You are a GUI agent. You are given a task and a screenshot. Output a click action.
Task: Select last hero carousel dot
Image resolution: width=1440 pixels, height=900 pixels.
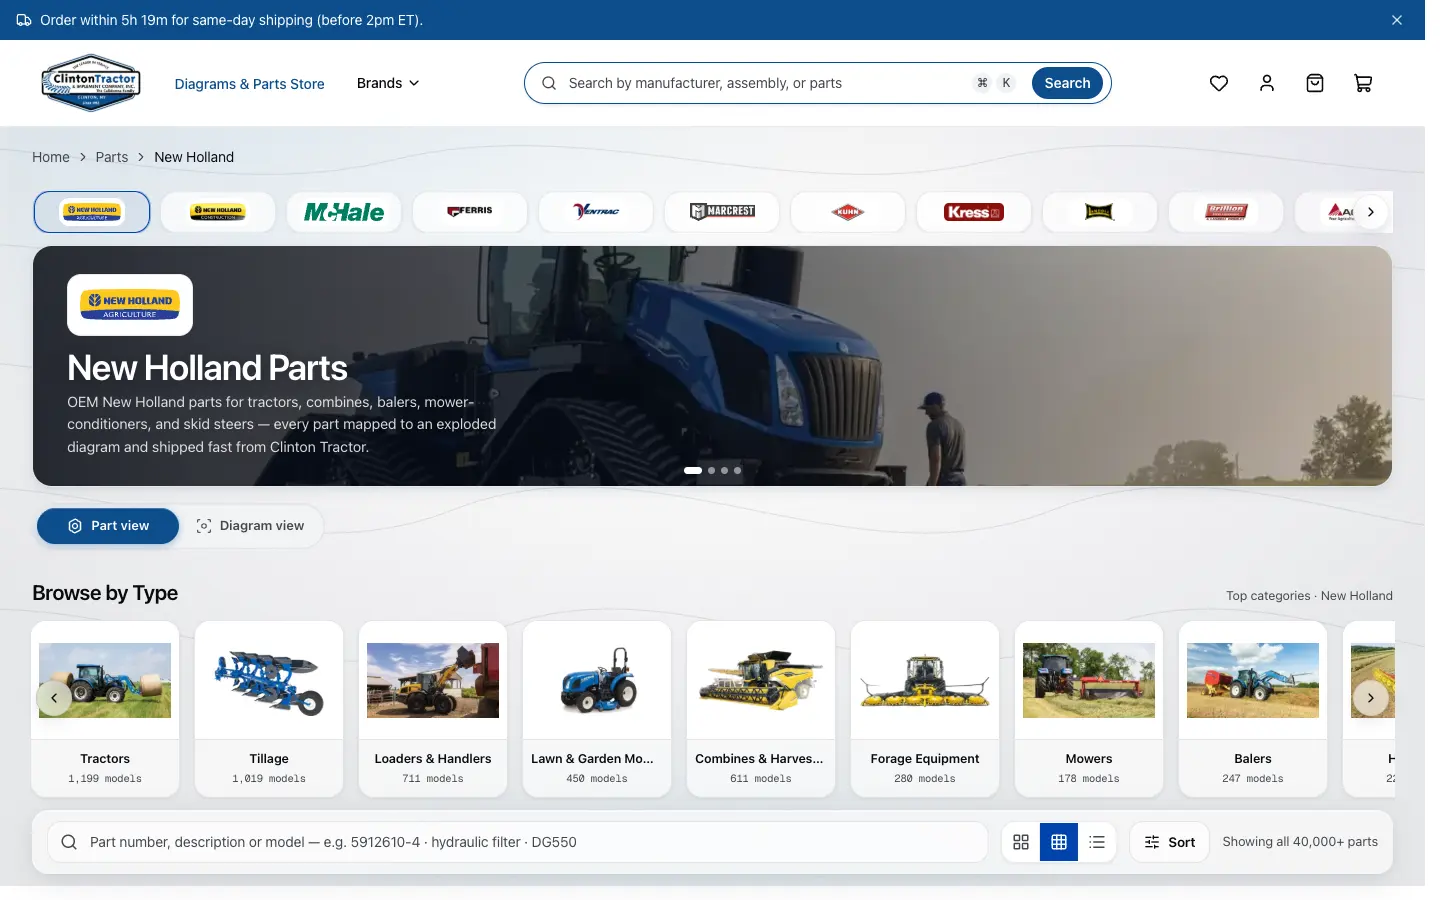pyautogui.click(x=738, y=470)
